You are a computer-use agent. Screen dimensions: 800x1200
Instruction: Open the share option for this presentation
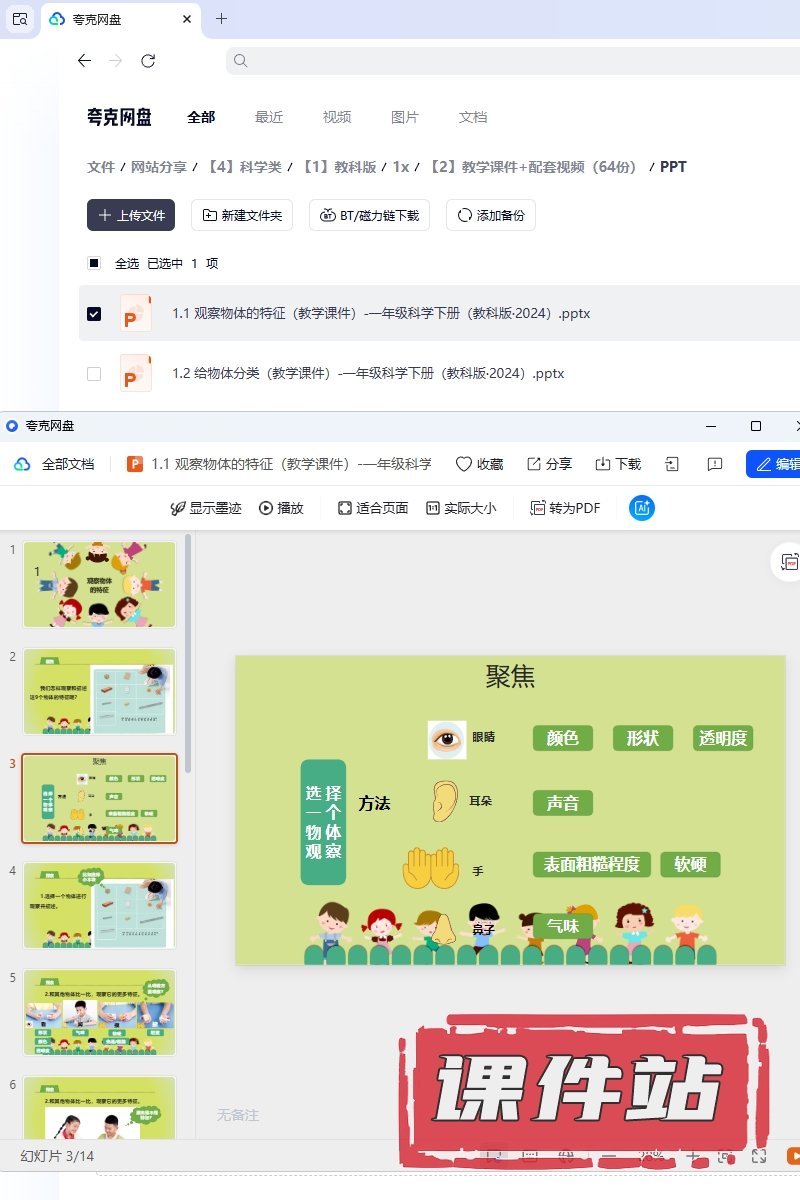click(x=549, y=464)
